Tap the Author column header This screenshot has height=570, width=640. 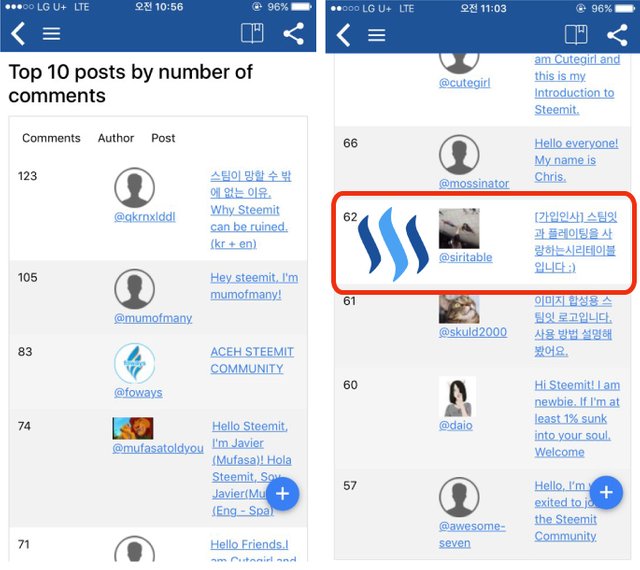click(116, 138)
